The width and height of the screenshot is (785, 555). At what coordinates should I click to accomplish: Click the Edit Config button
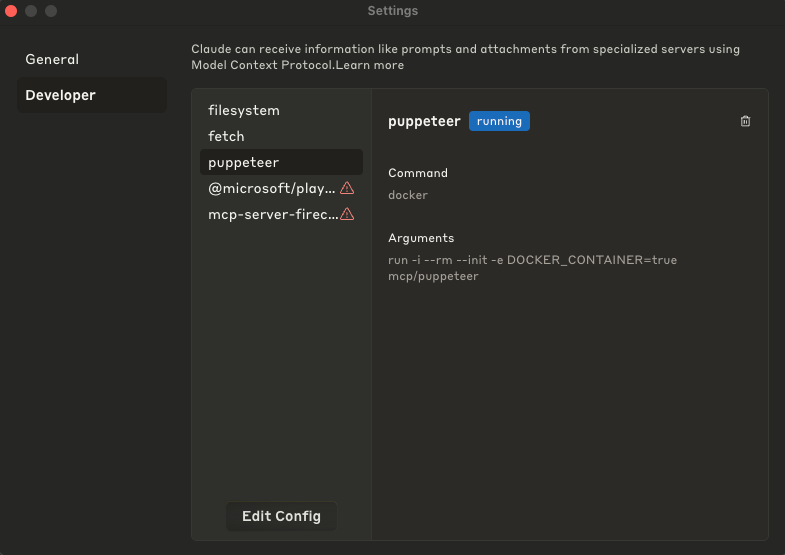click(x=281, y=516)
